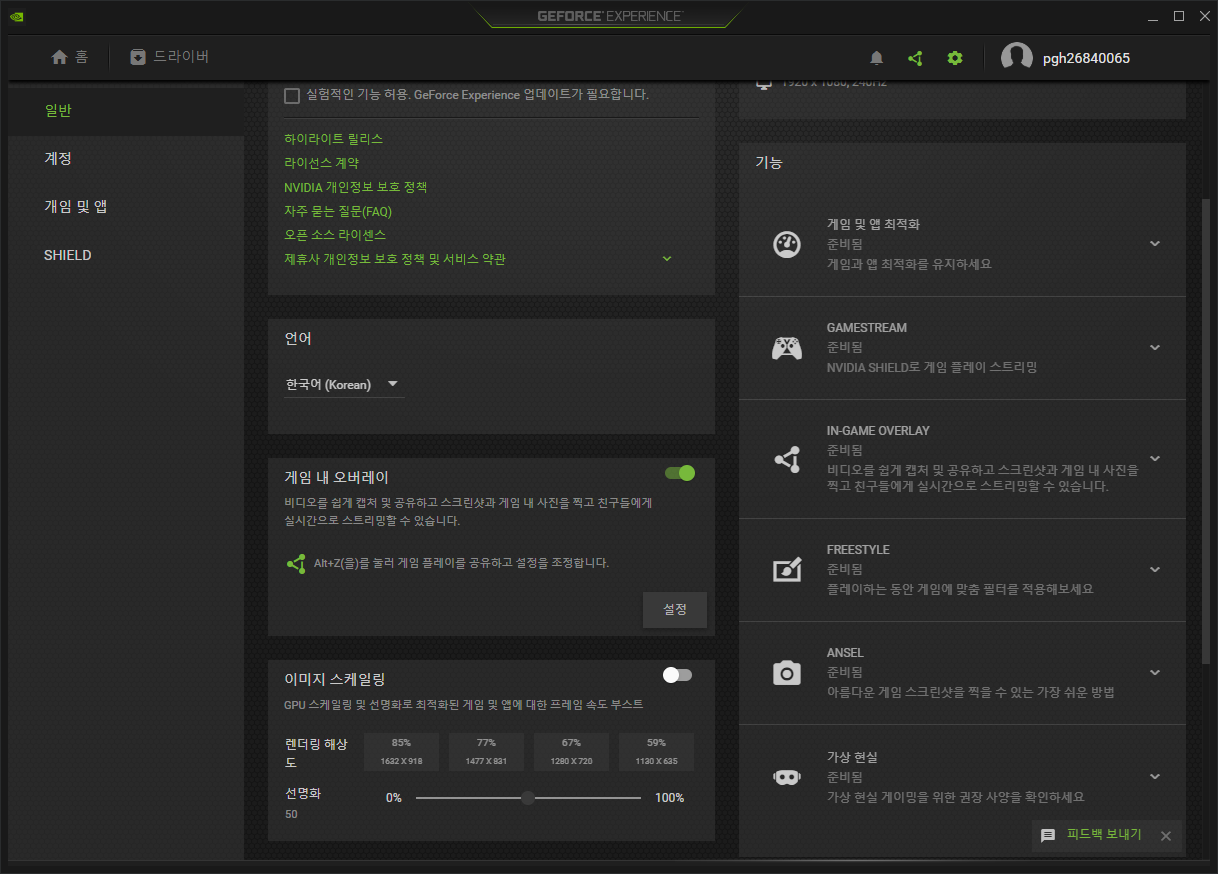Screen dimensions: 1218x874
Task: Open the 오픈 소스 라이센스 link
Action: pos(335,235)
